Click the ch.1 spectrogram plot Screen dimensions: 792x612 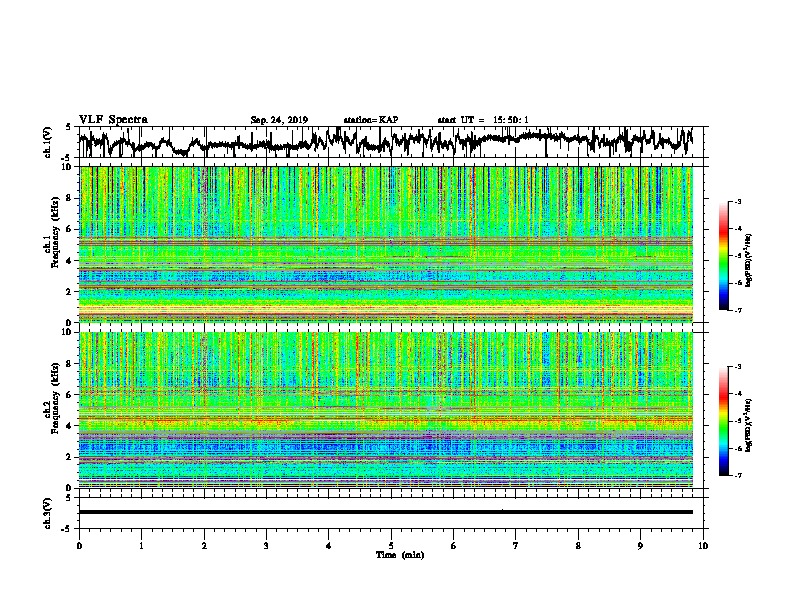pyautogui.click(x=386, y=244)
